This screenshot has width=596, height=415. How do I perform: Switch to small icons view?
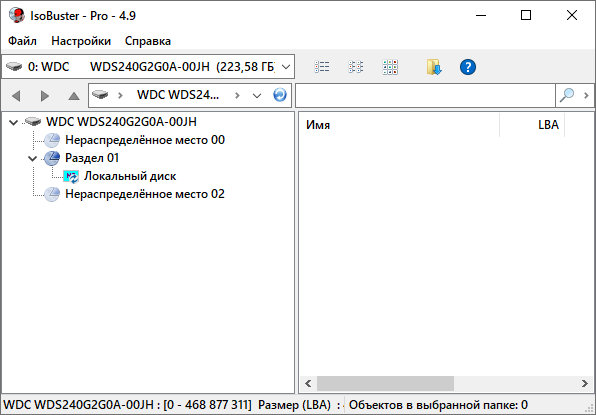tap(356, 67)
